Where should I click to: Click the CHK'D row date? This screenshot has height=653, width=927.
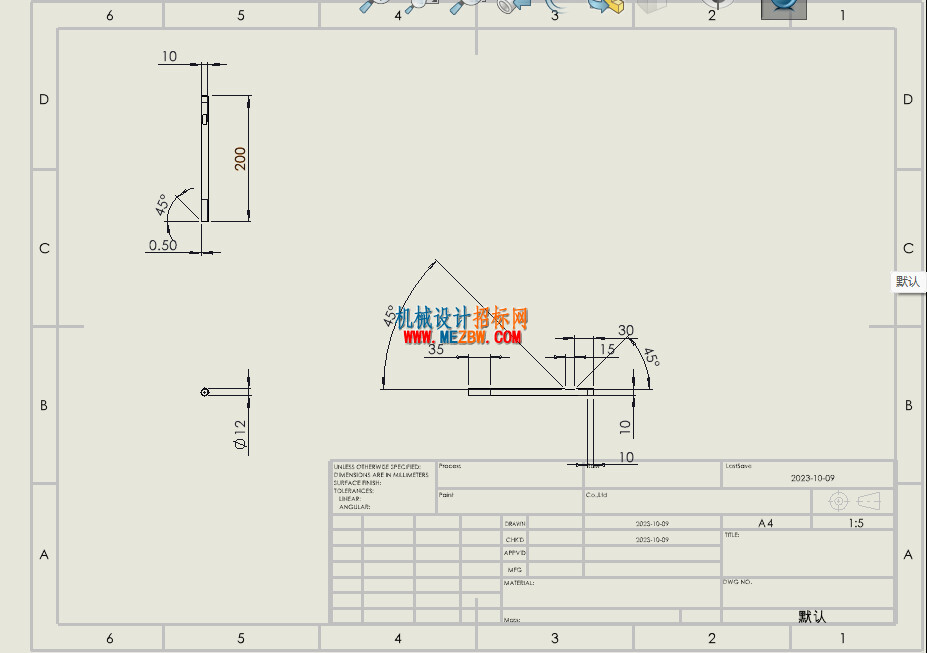[652, 540]
